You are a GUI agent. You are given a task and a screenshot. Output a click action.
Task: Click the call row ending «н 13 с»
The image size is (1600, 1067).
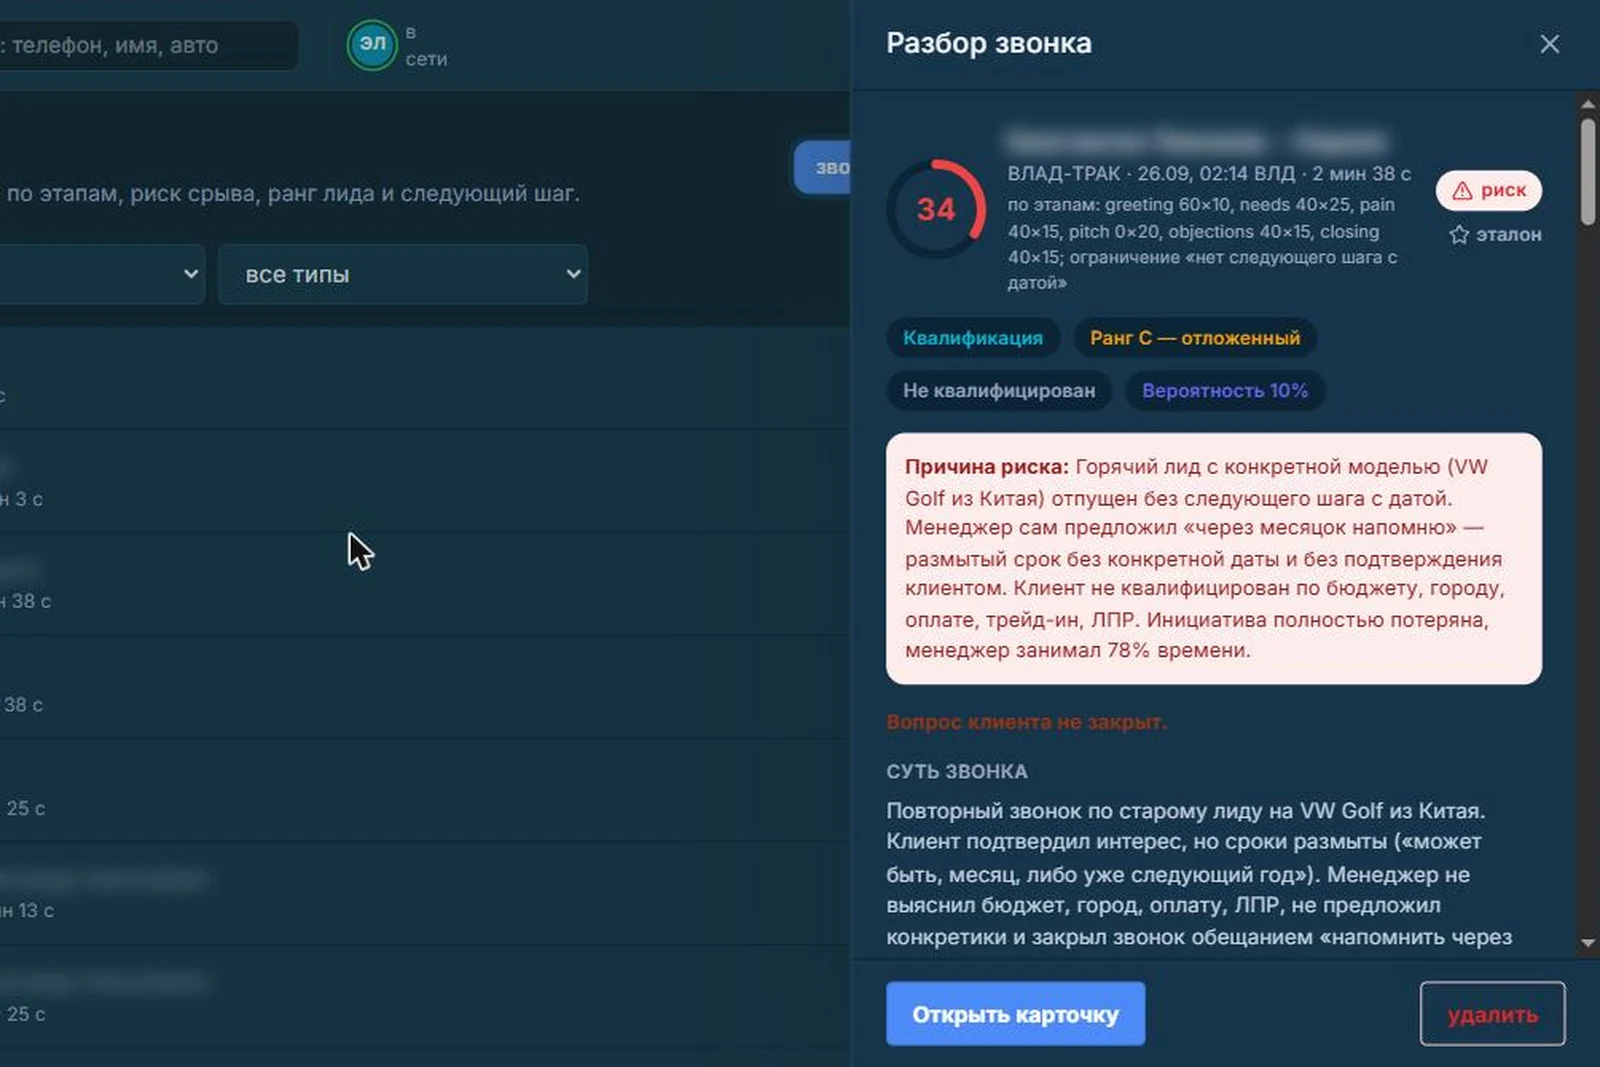pyautogui.click(x=425, y=894)
